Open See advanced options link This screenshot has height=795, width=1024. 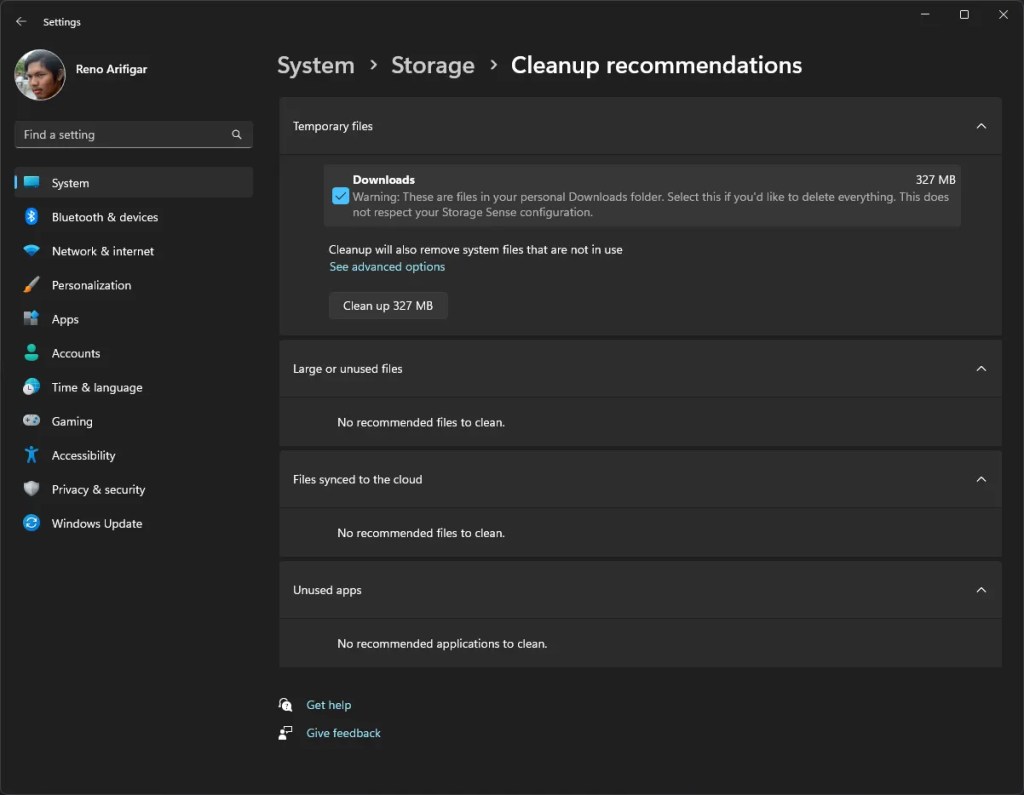click(387, 266)
